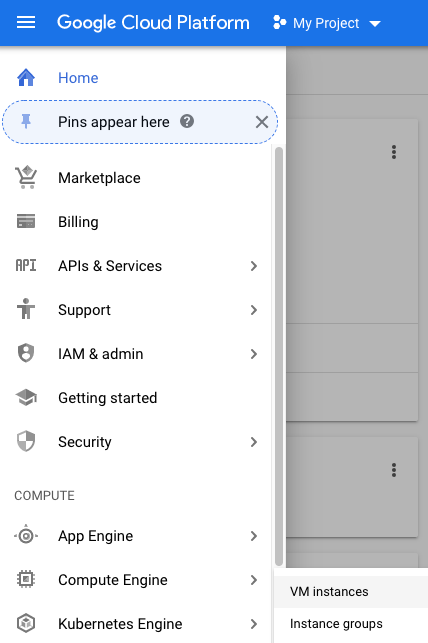428x643 pixels.
Task: Click the API icon beside APIs & Services
Action: click(26, 266)
